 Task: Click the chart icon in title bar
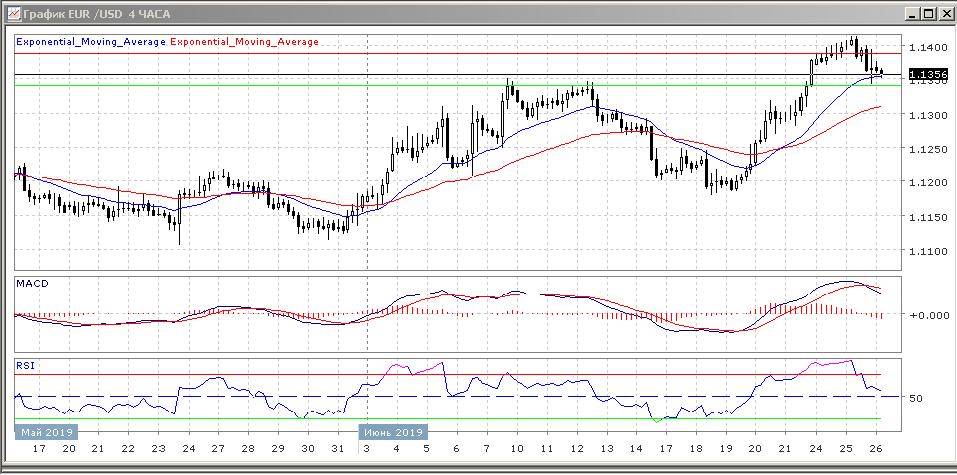tap(11, 13)
